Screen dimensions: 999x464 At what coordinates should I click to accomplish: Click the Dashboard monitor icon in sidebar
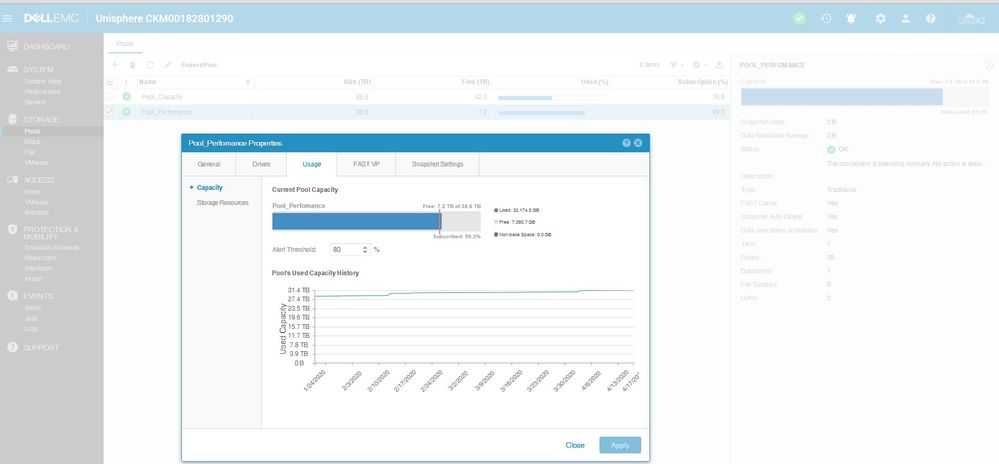pyautogui.click(x=12, y=46)
